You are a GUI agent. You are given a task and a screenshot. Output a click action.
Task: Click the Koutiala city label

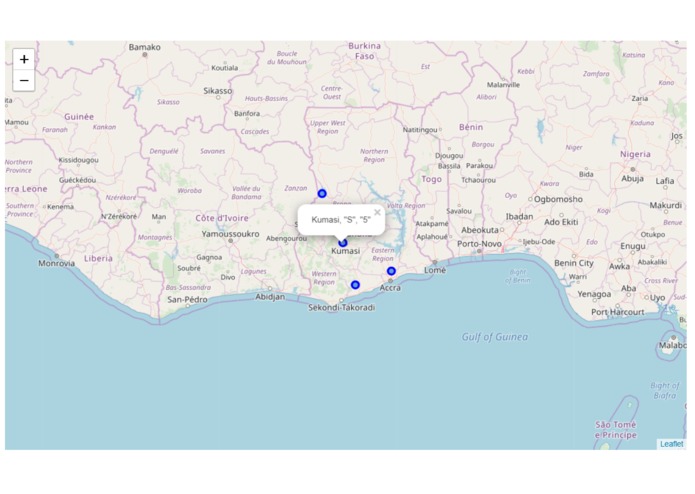tap(225, 68)
